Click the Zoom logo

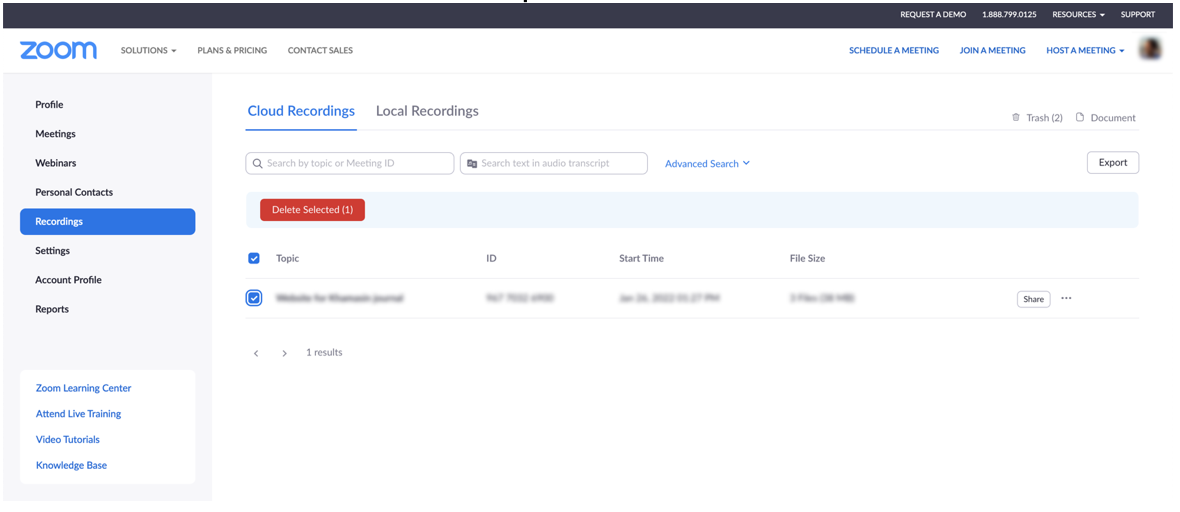[x=58, y=50]
